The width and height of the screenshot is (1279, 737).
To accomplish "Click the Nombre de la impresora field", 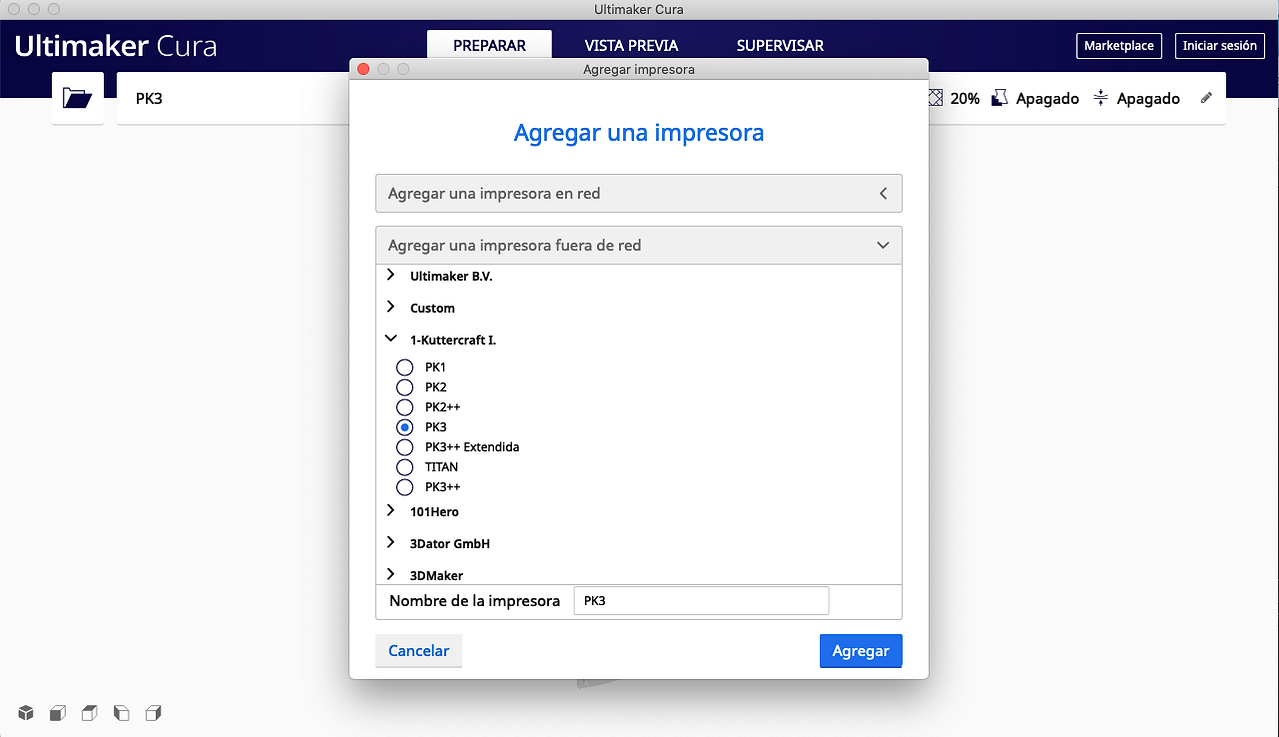I will tap(701, 601).
